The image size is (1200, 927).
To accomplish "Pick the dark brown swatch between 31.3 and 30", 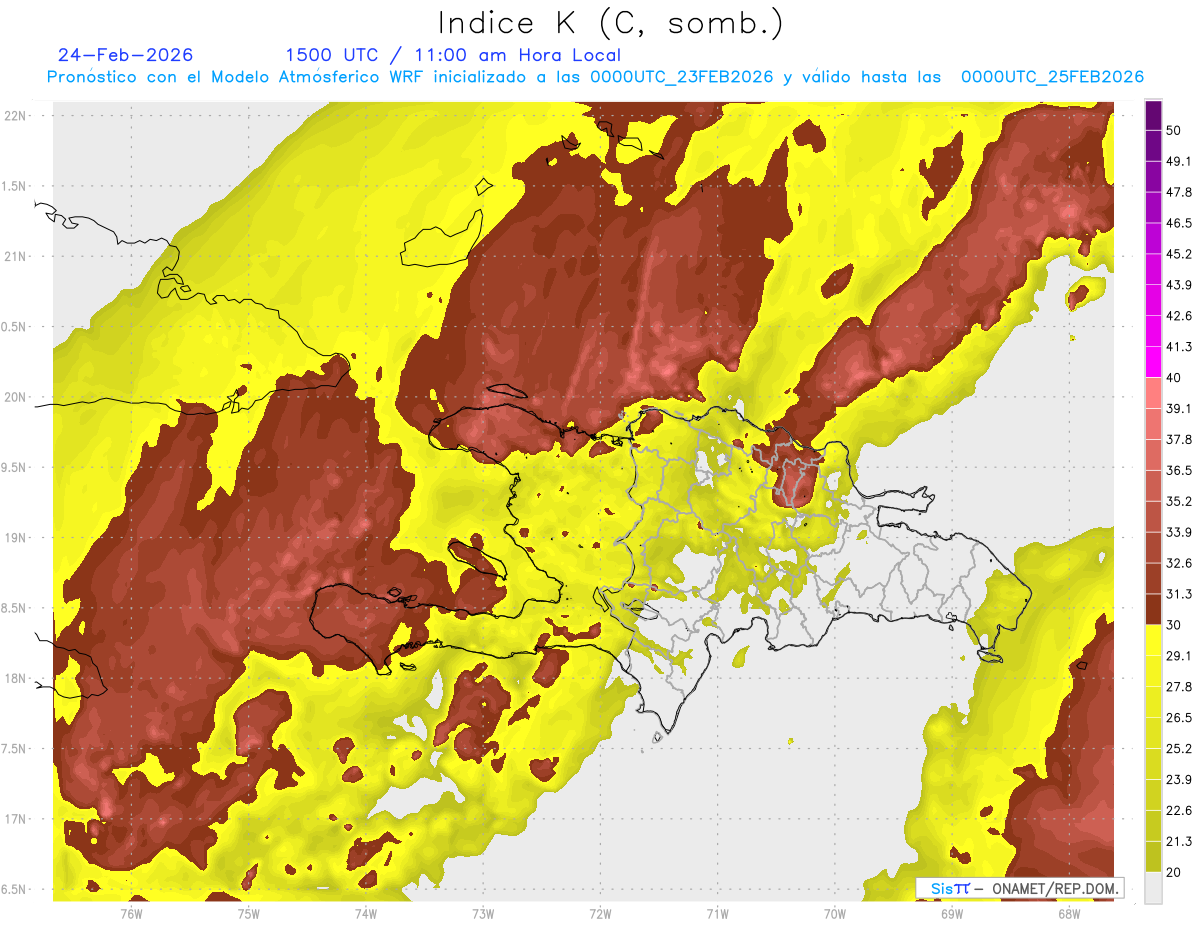I will pyautogui.click(x=1153, y=609).
